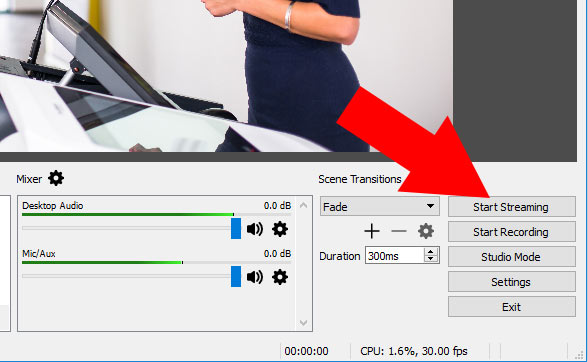The image size is (588, 362).
Task: Open Mixer settings gear icon
Action: tap(56, 178)
